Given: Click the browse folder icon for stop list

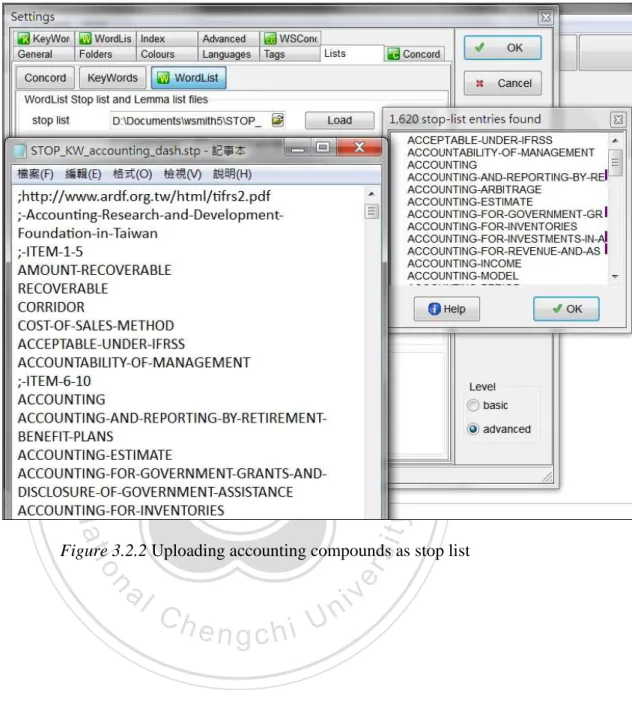Looking at the screenshot, I should coord(278,120).
